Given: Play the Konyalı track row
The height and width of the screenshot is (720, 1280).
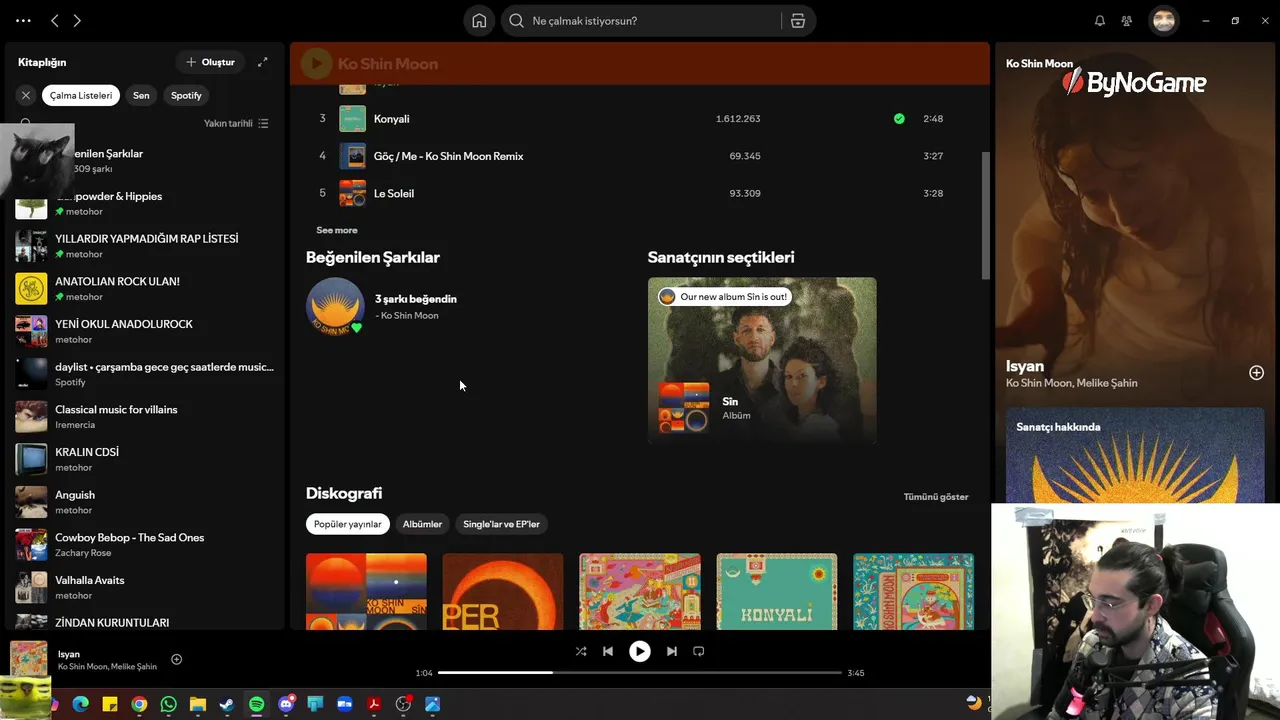Looking at the screenshot, I should click(x=640, y=118).
